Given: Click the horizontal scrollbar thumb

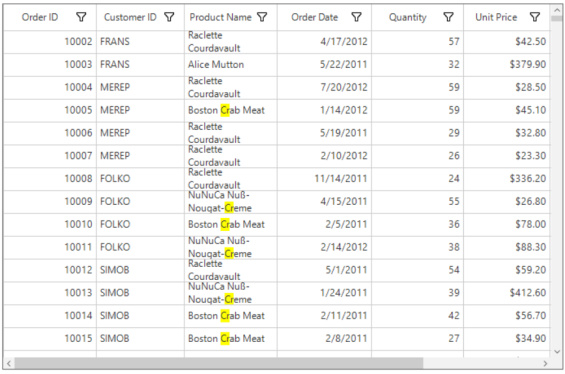Looking at the screenshot, I should point(219,364).
